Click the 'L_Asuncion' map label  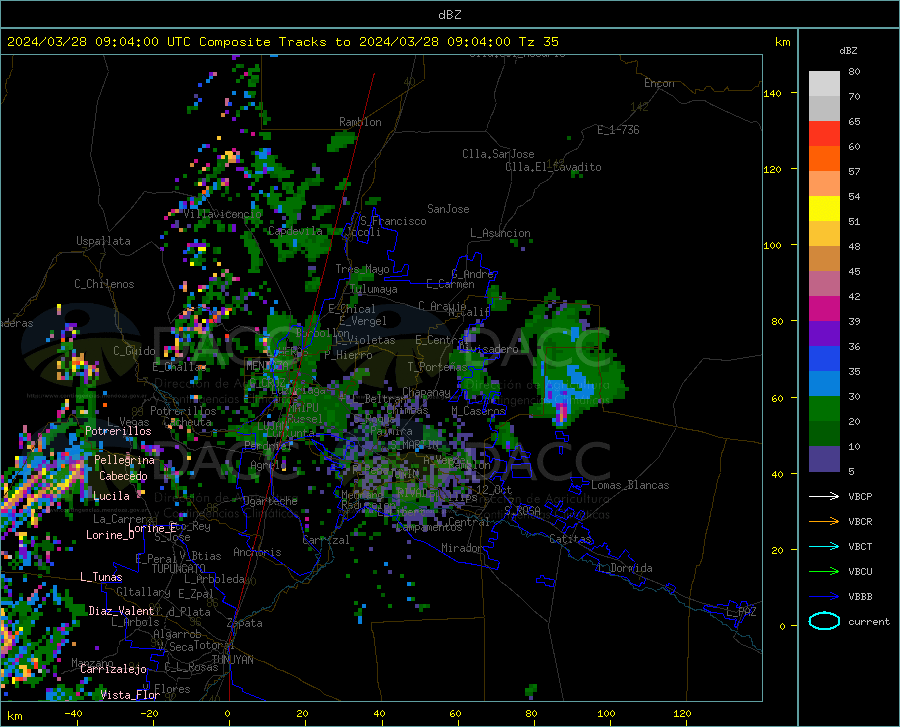point(500,233)
